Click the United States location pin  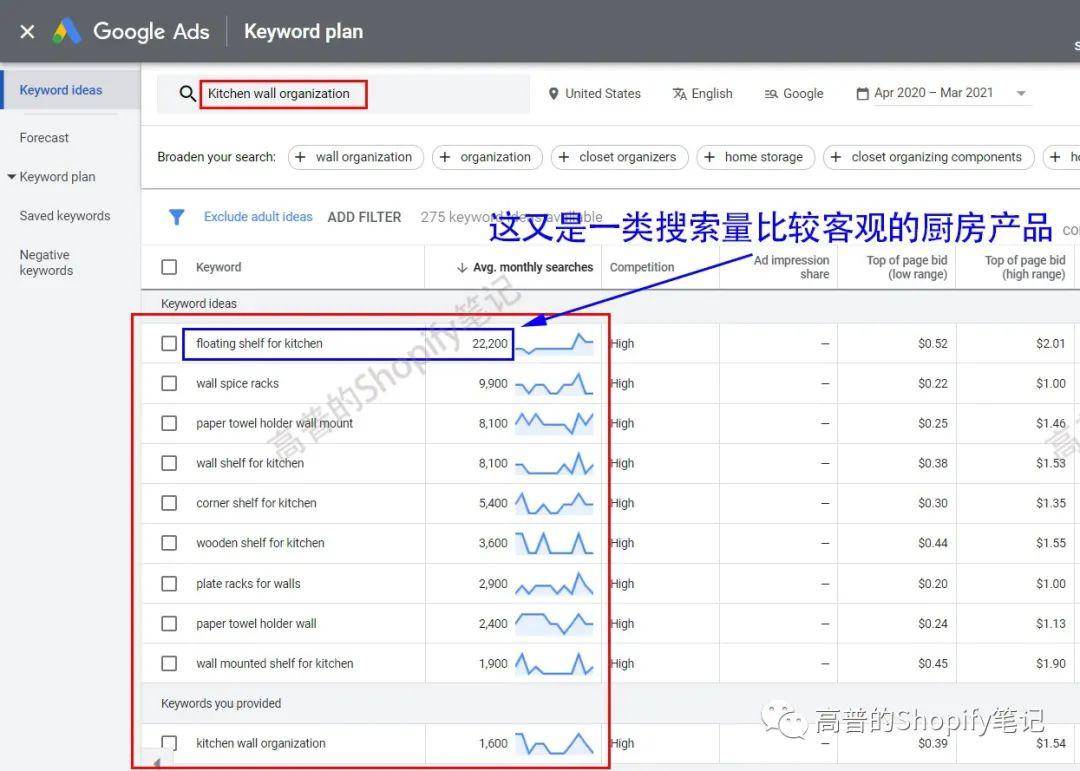click(553, 94)
